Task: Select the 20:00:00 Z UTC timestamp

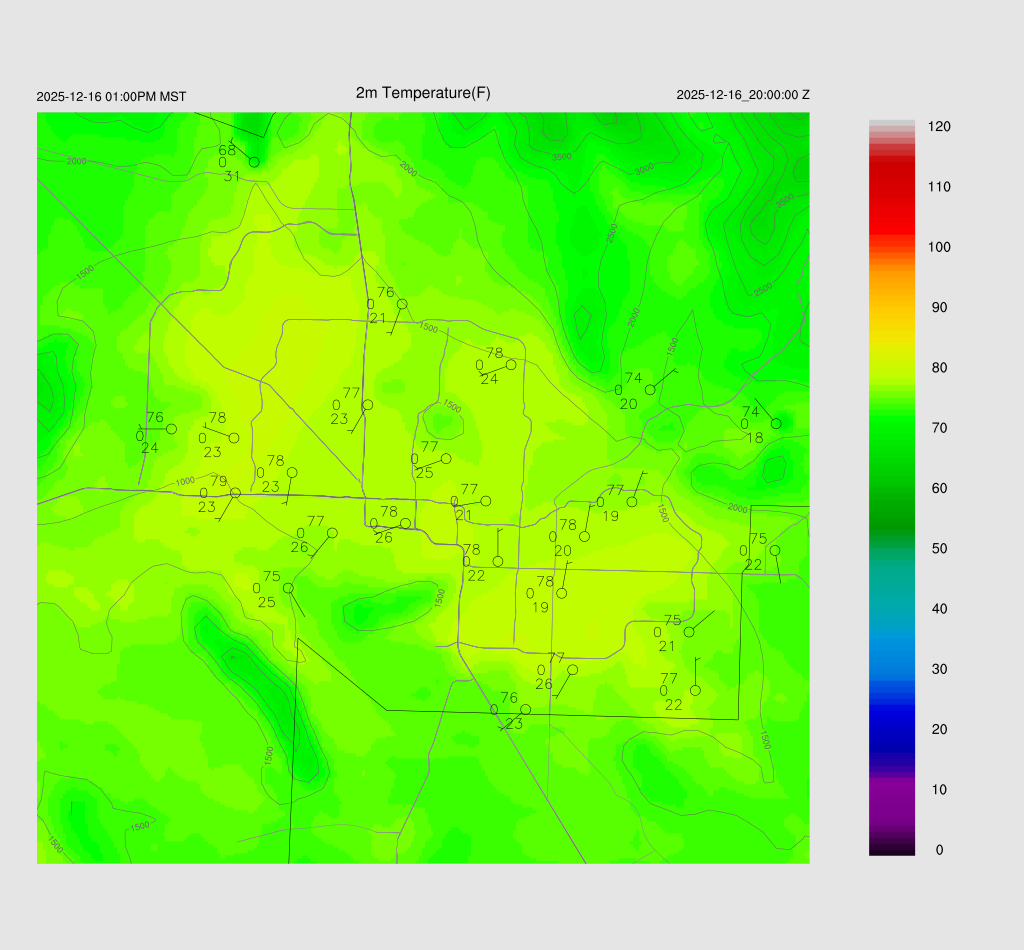Action: point(743,95)
